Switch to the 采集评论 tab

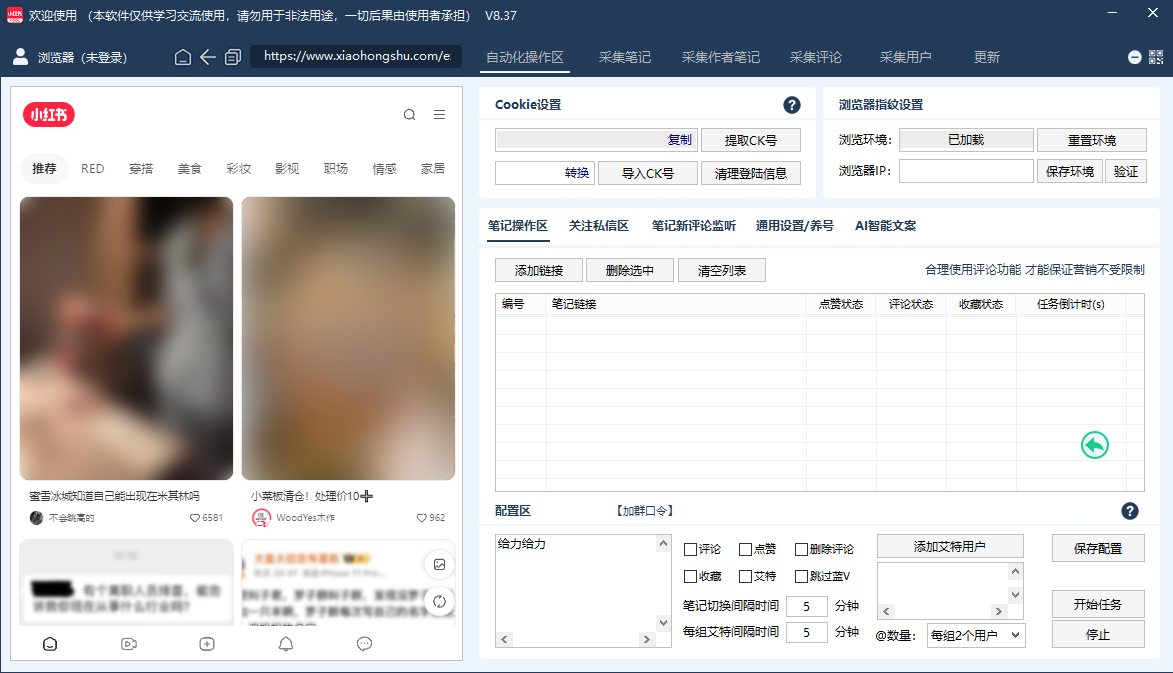[815, 58]
